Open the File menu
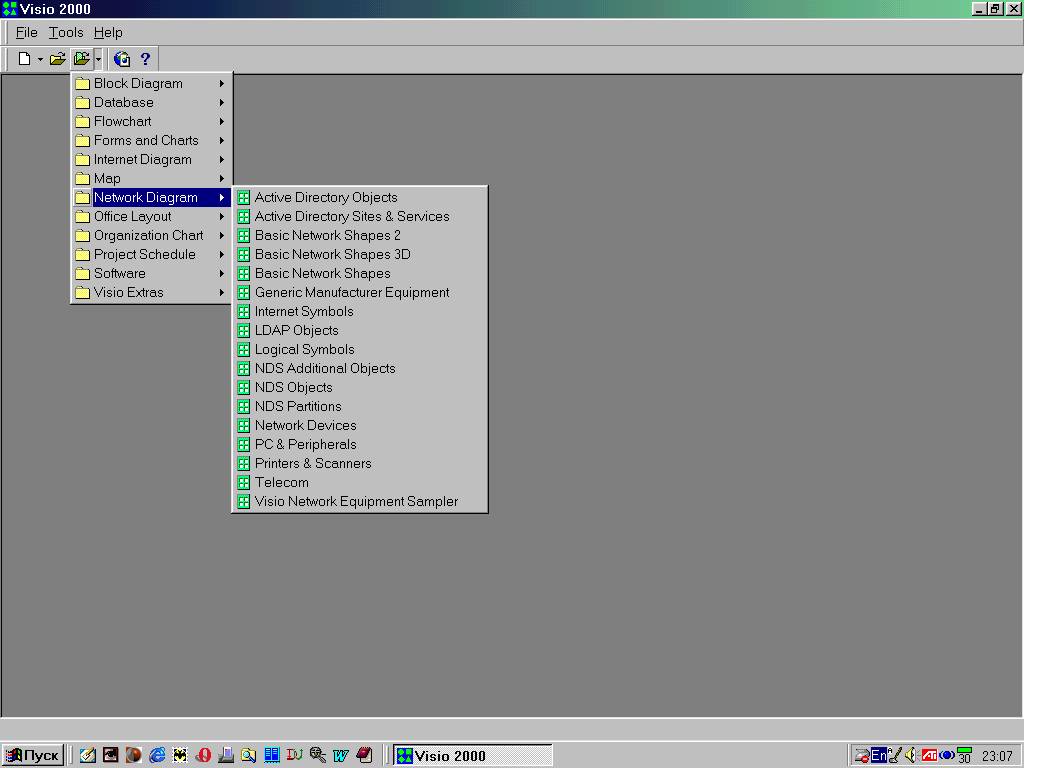 click(26, 32)
